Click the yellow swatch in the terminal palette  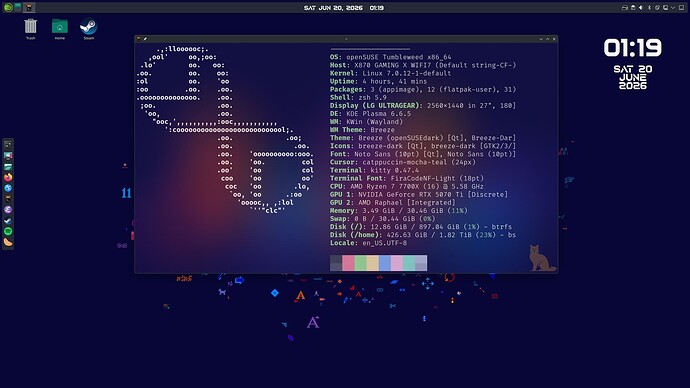tap(373, 263)
